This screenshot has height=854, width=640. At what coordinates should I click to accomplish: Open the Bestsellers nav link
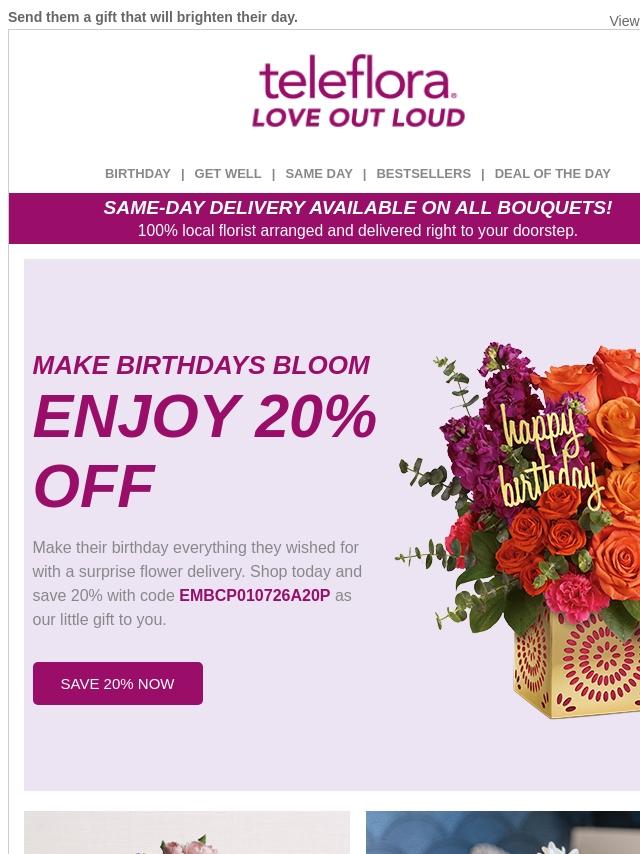point(423,173)
